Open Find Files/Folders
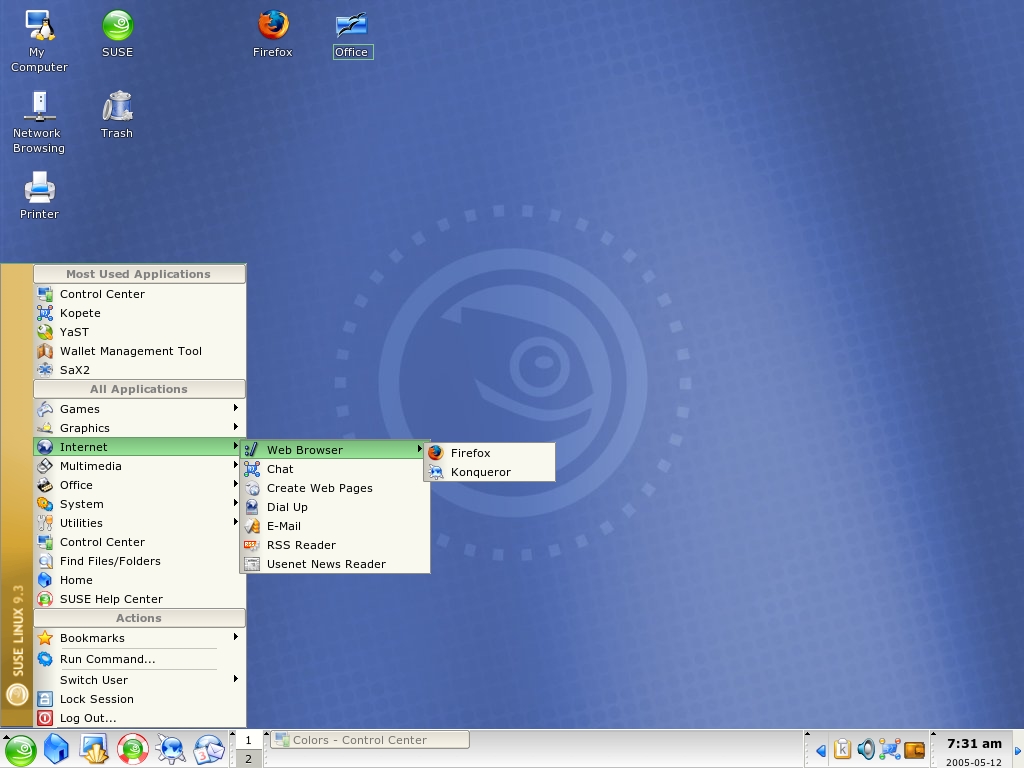The width and height of the screenshot is (1024, 768). click(139, 560)
